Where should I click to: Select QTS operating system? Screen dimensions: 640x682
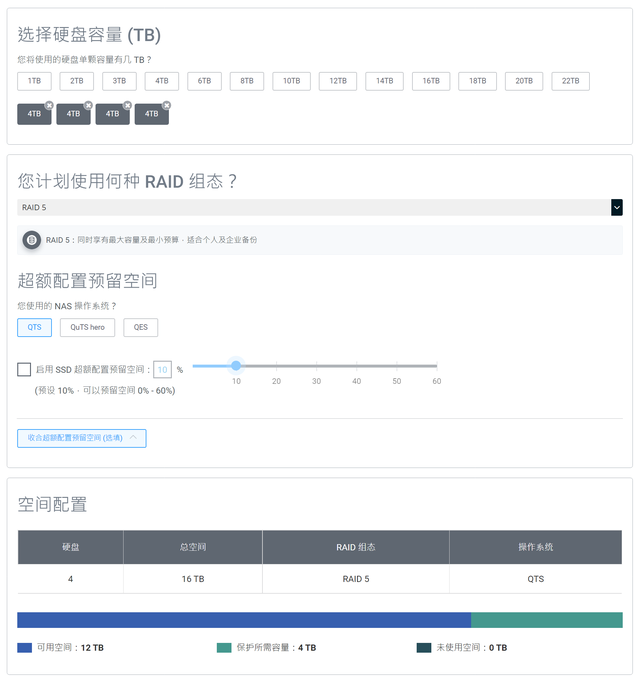(x=34, y=327)
